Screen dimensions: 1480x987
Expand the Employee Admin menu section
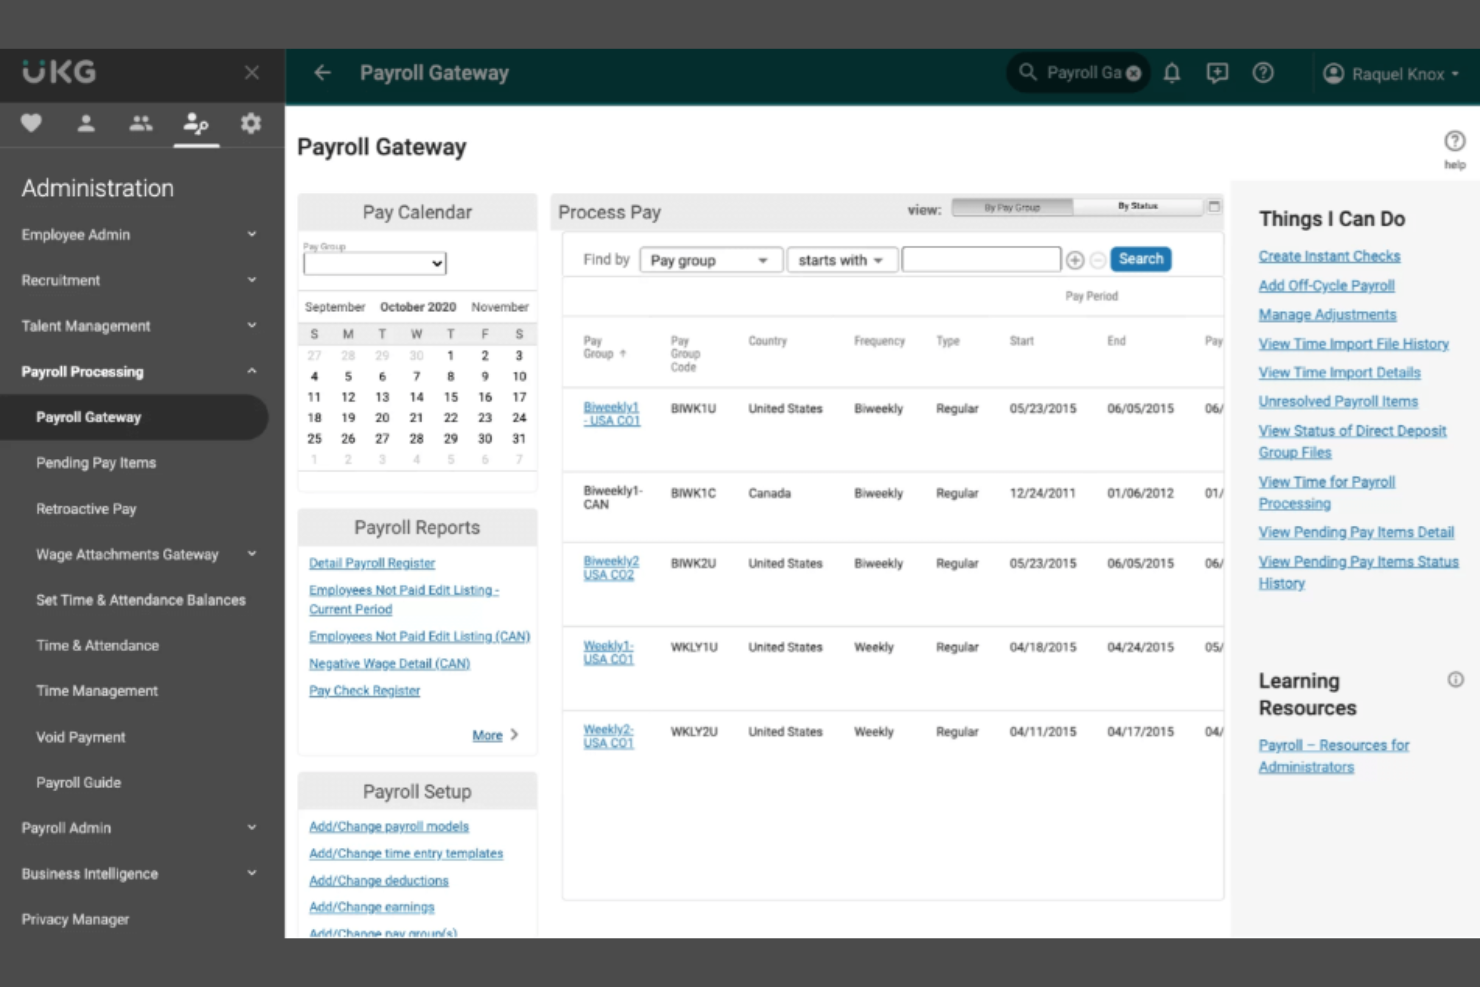[x=138, y=235]
